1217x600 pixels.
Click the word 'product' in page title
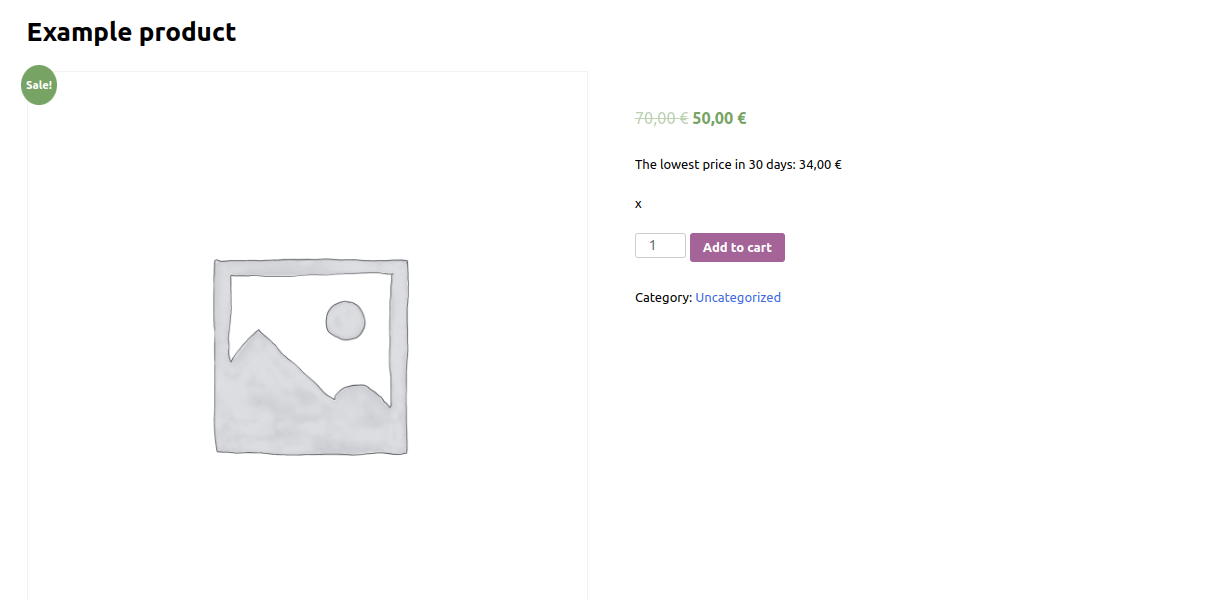click(188, 32)
